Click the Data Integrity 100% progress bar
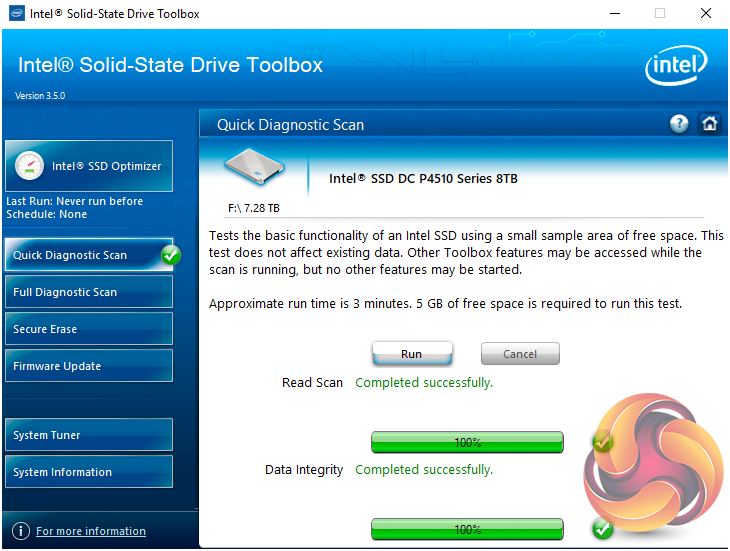This screenshot has height=551, width=730. [x=467, y=529]
